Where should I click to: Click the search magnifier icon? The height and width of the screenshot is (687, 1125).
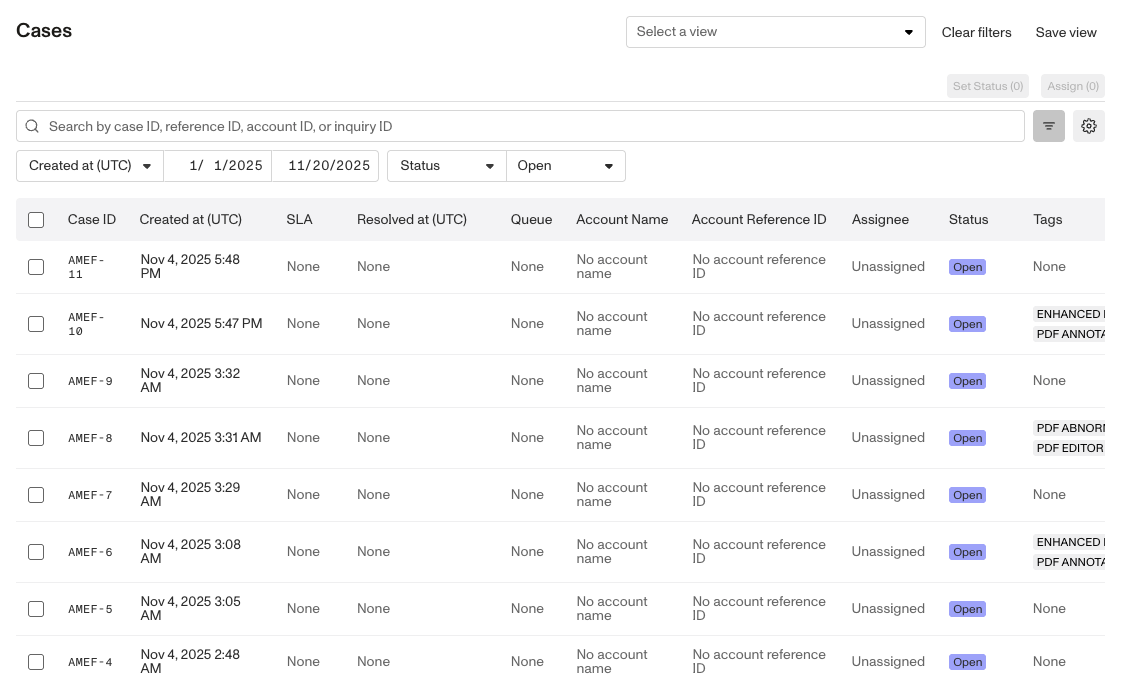tap(32, 126)
